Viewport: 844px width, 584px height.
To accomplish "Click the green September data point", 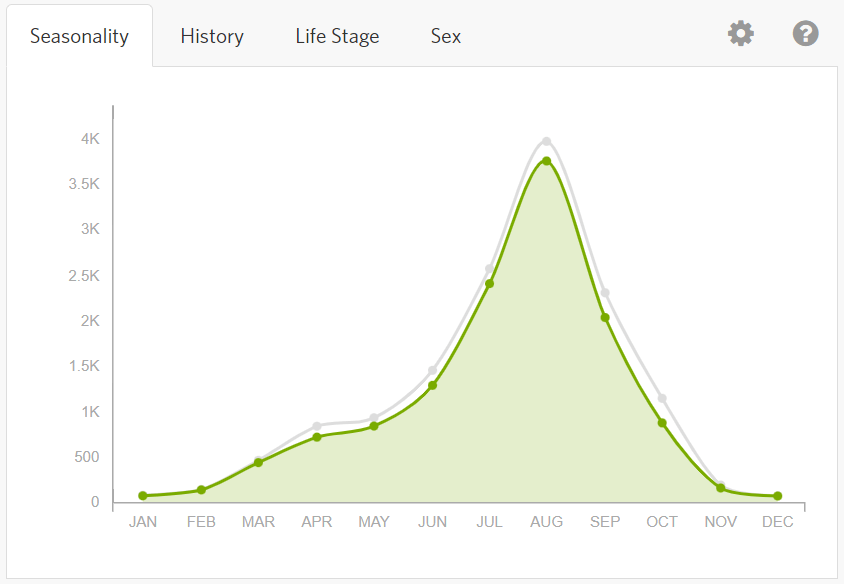I will click(605, 318).
